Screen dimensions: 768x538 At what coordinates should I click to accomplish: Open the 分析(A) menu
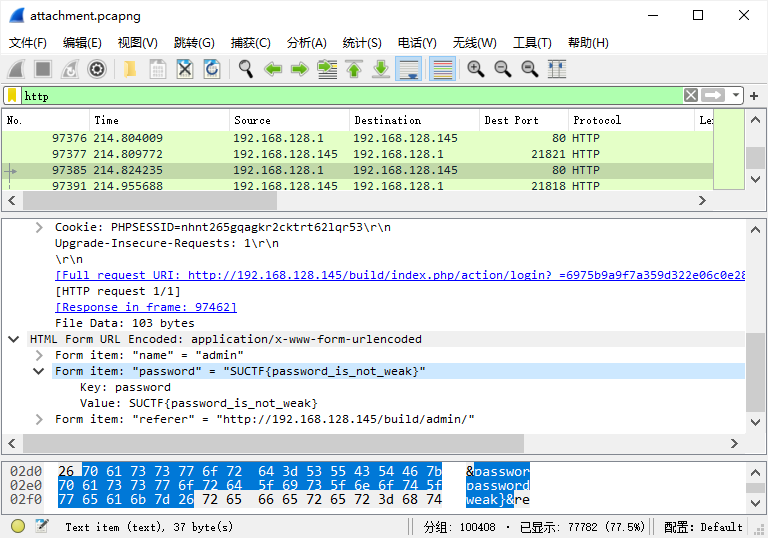click(x=306, y=43)
